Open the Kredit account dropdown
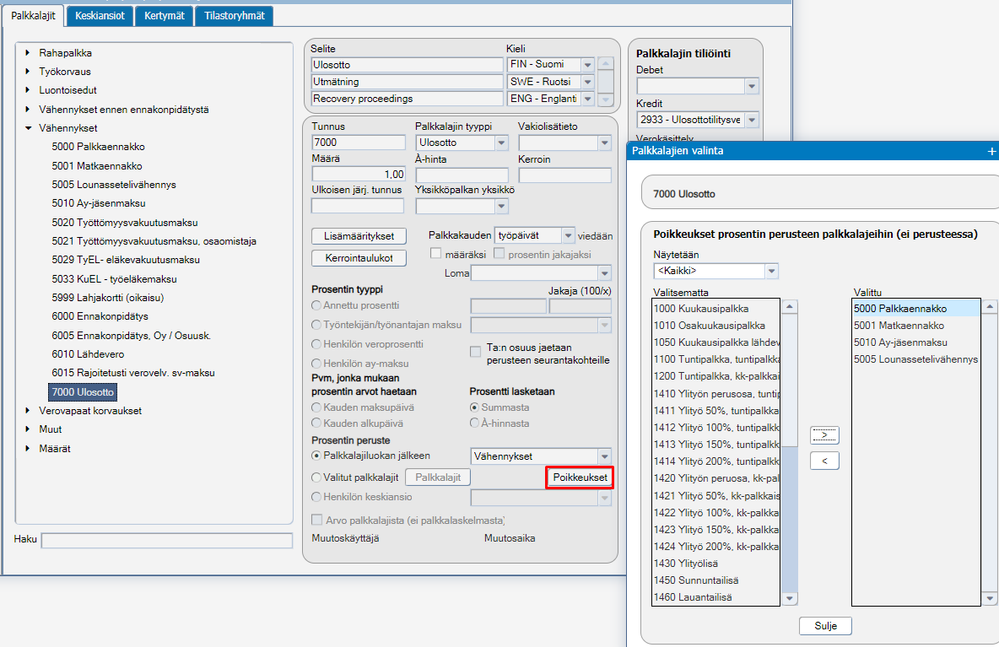The width and height of the screenshot is (999, 647). [x=752, y=120]
